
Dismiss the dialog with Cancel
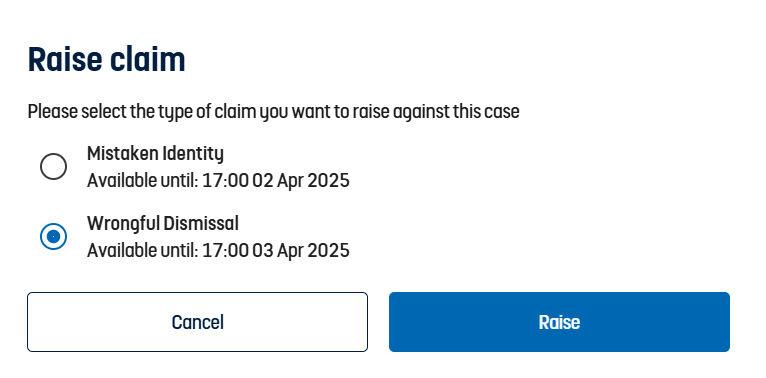pos(197,322)
